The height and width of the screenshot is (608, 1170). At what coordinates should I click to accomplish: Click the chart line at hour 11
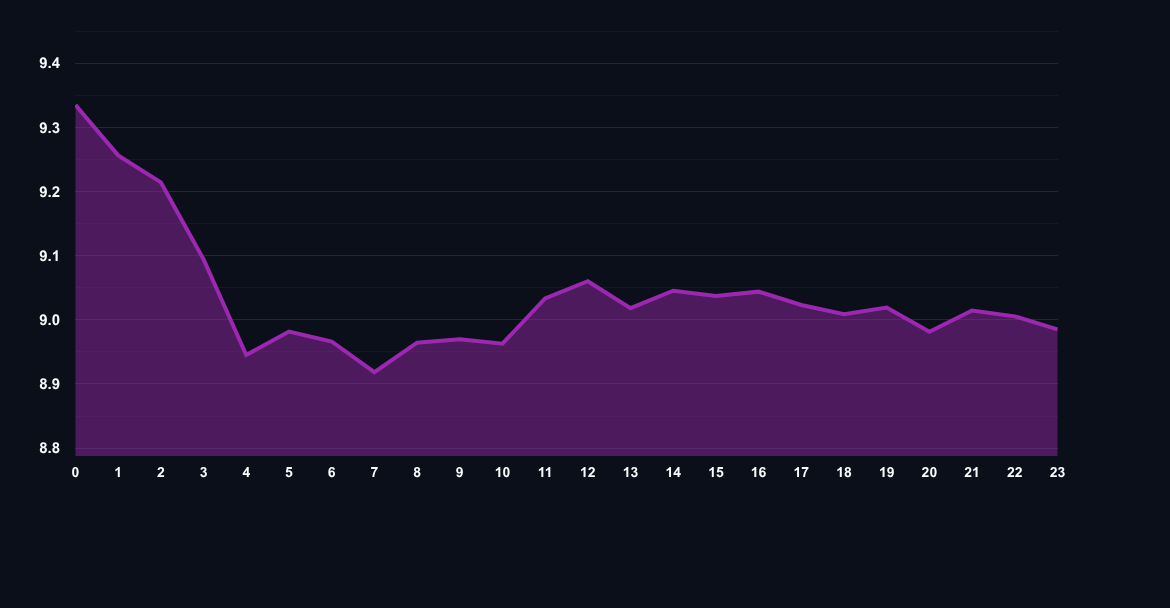click(x=544, y=297)
